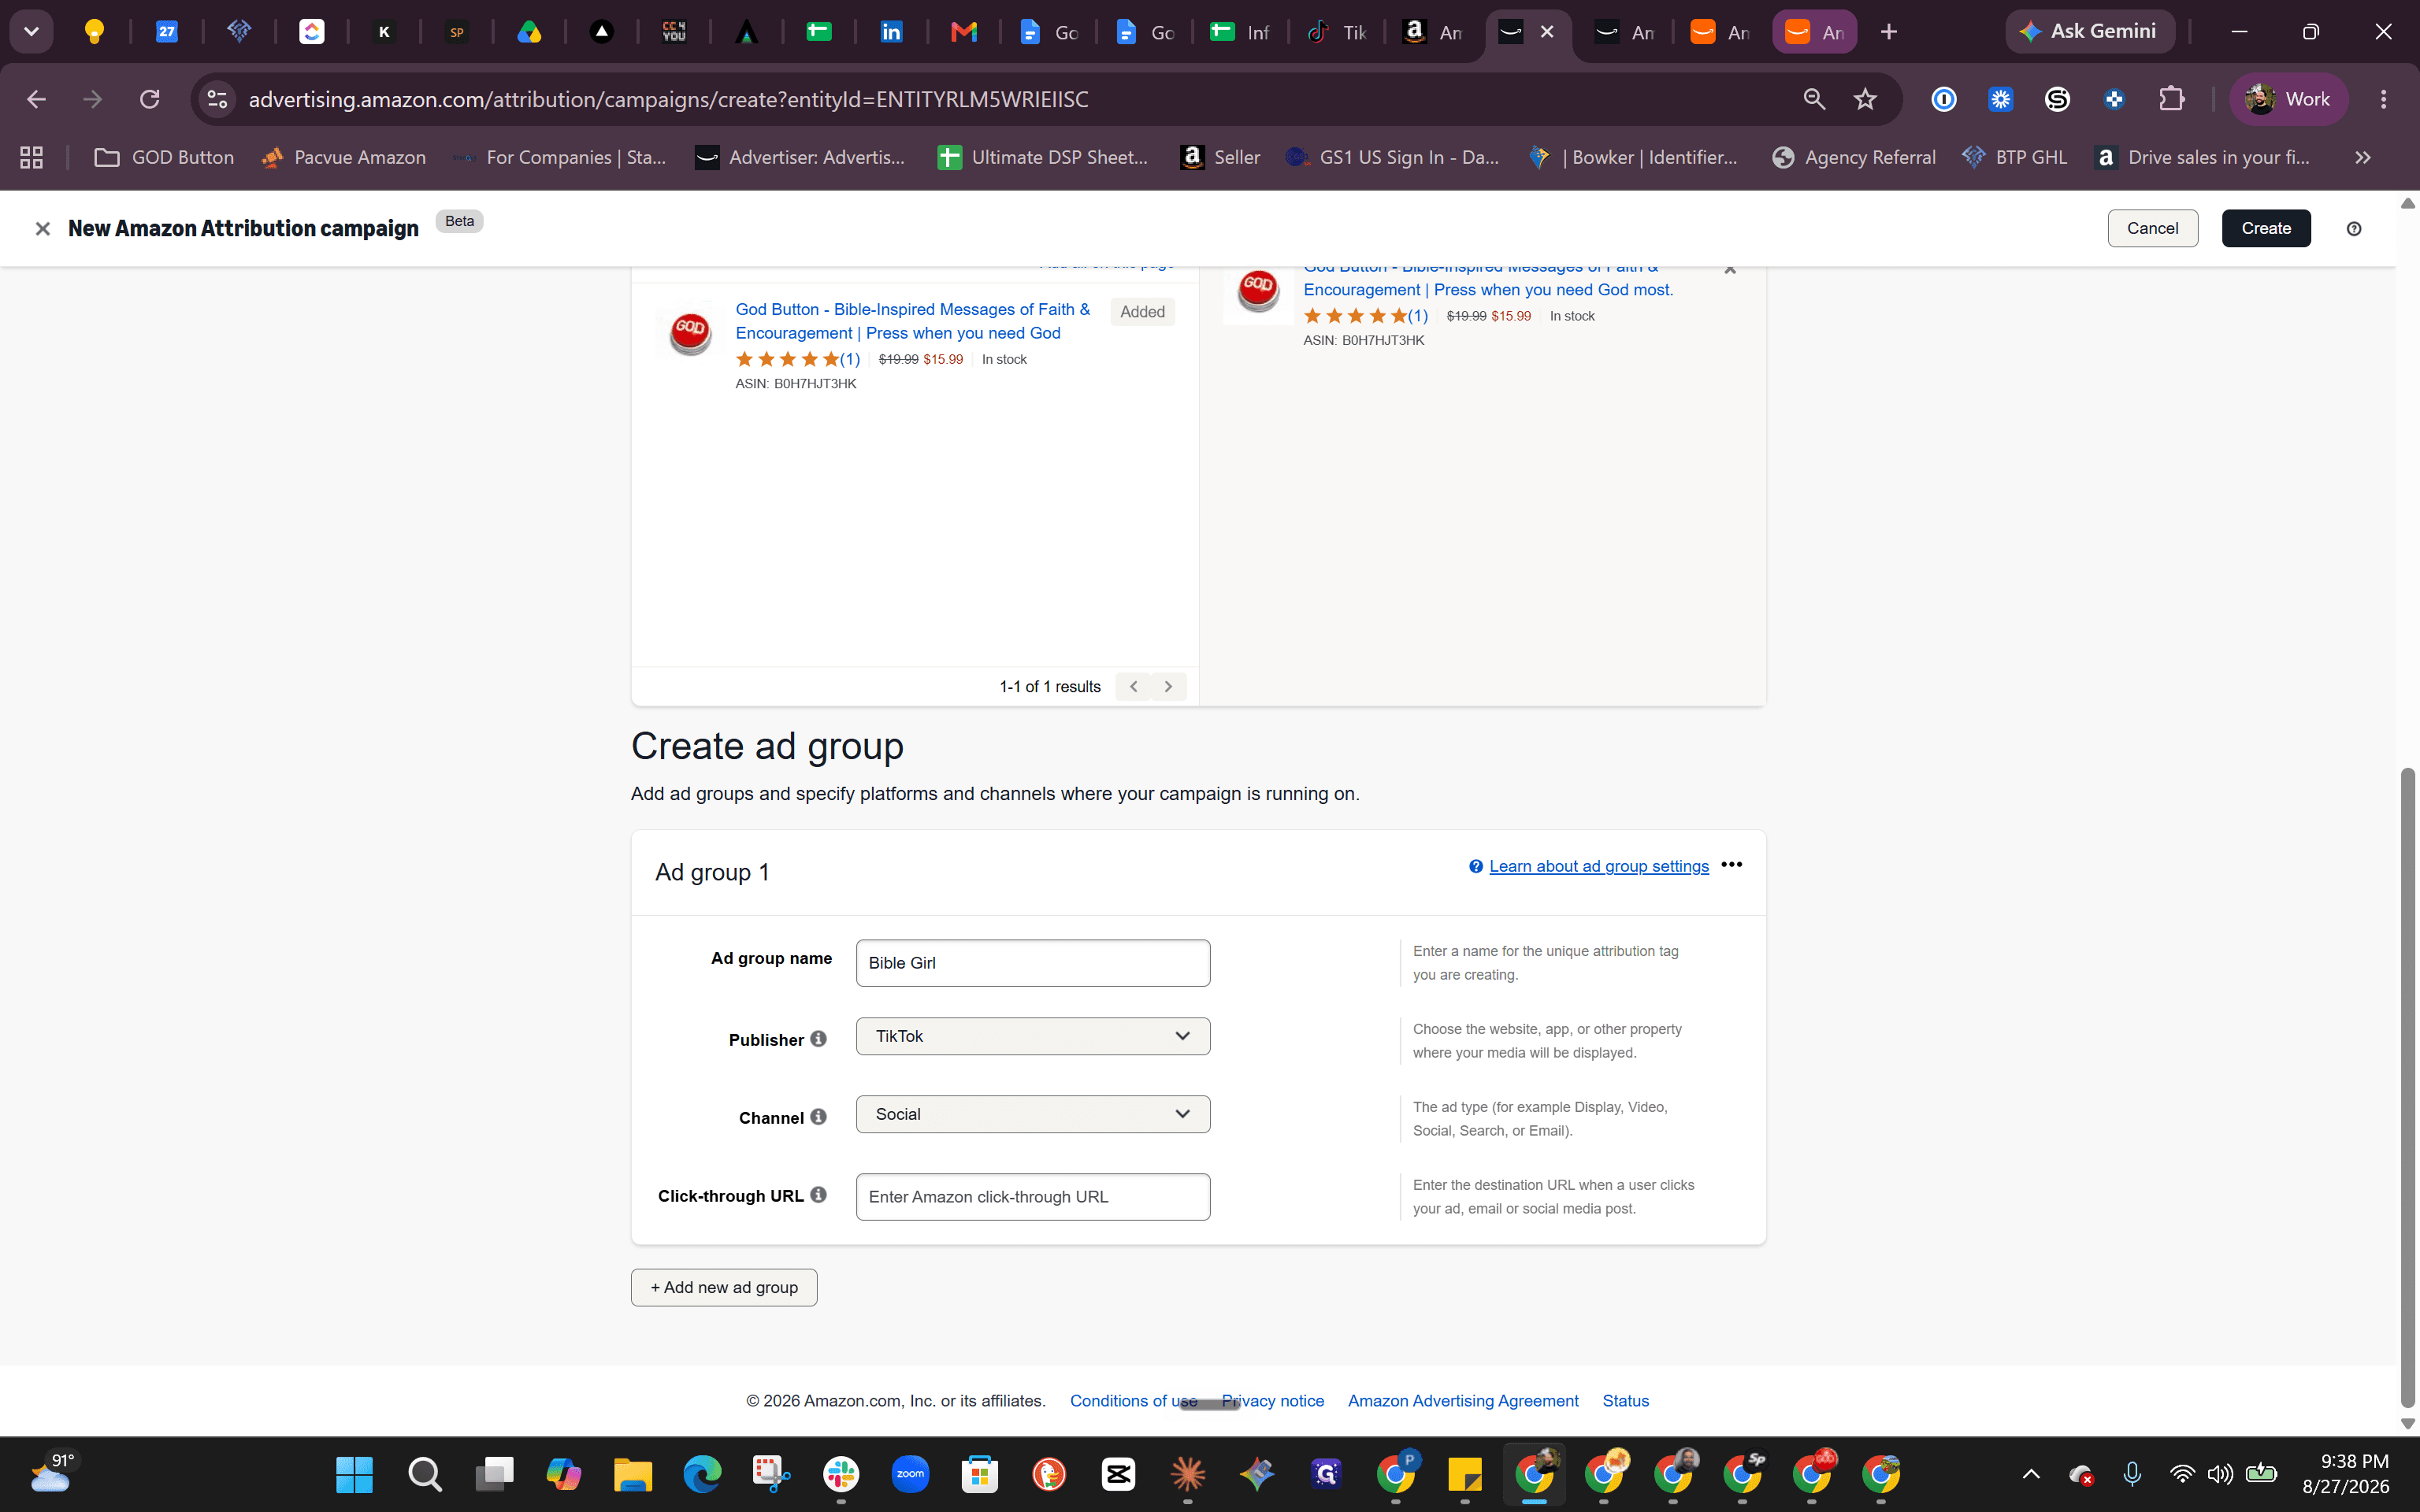Image resolution: width=2420 pixels, height=1512 pixels.
Task: Click the Ad group name field
Action: click(1033, 963)
